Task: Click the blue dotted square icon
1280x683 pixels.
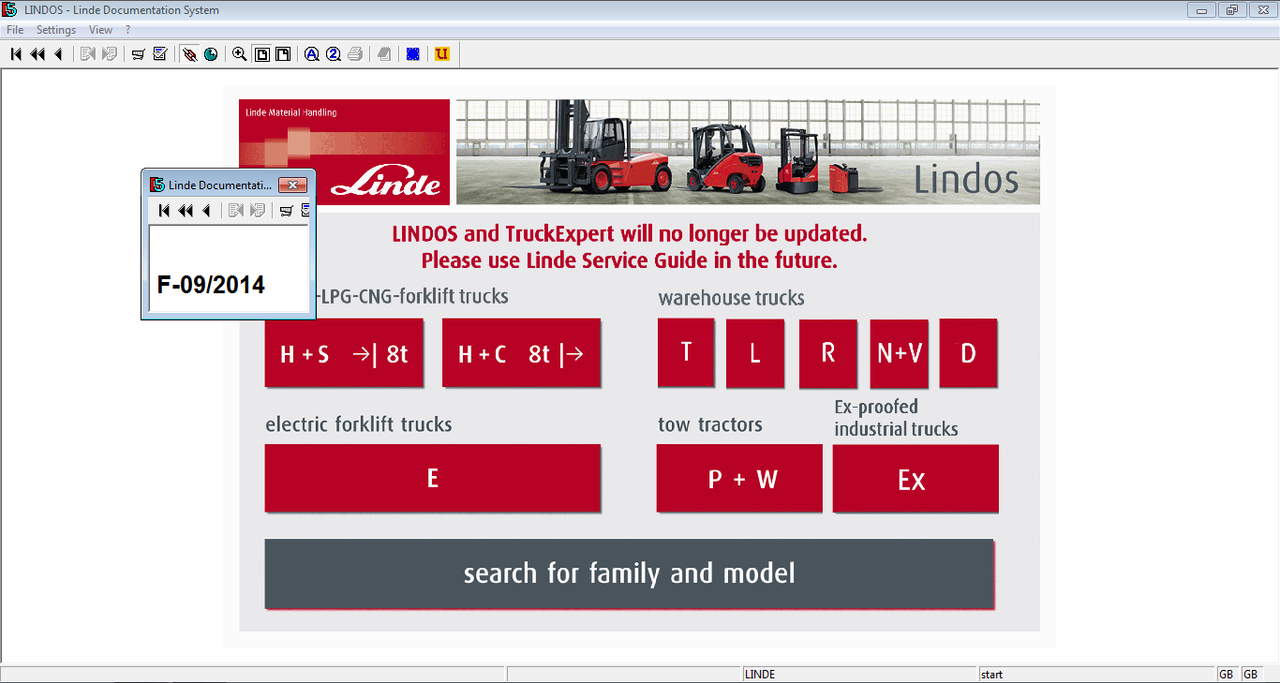Action: [413, 54]
